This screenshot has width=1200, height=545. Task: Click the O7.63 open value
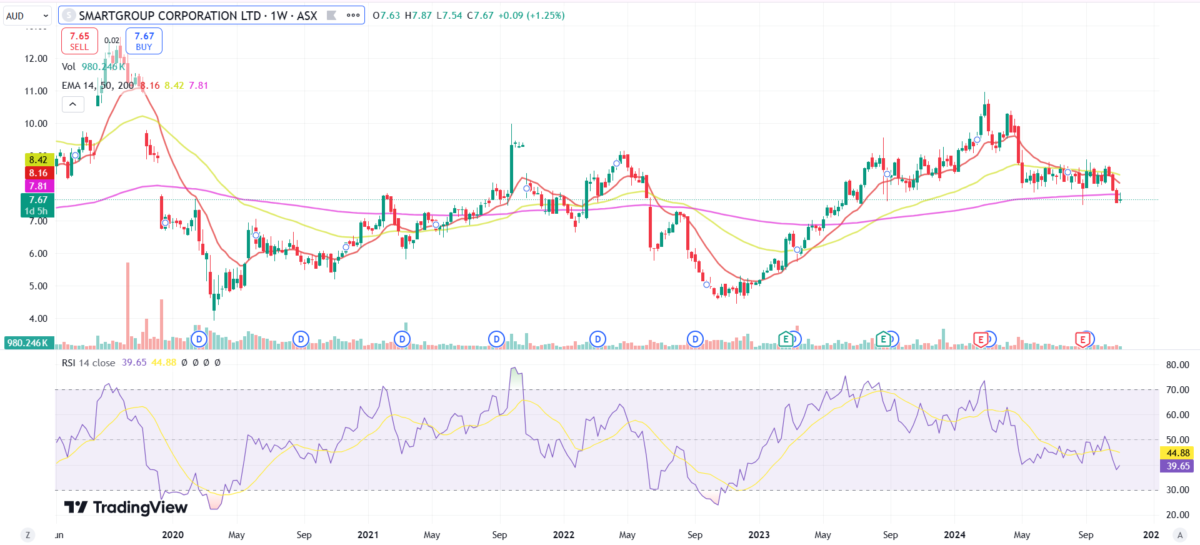385,16
